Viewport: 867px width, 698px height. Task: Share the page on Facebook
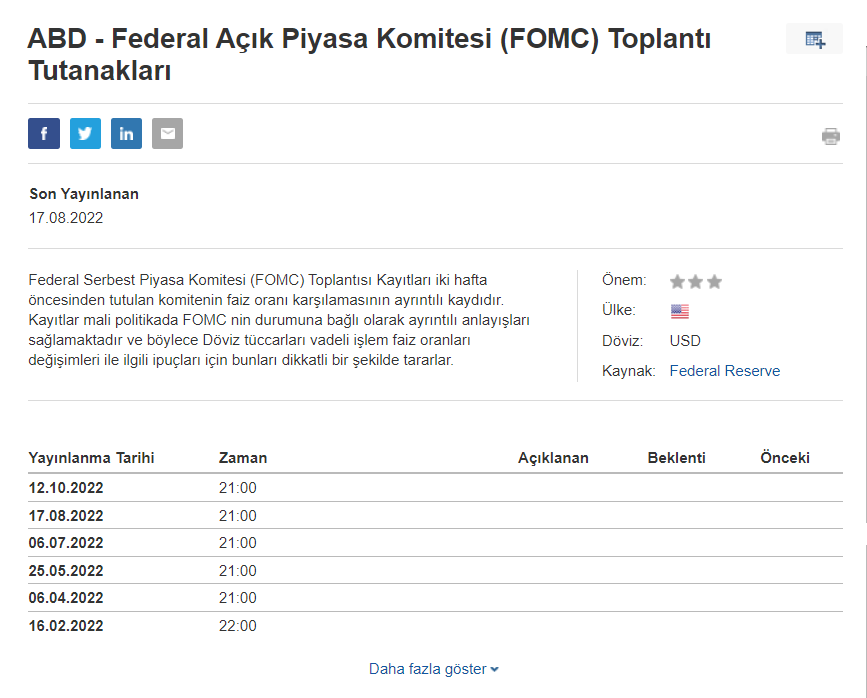point(44,133)
